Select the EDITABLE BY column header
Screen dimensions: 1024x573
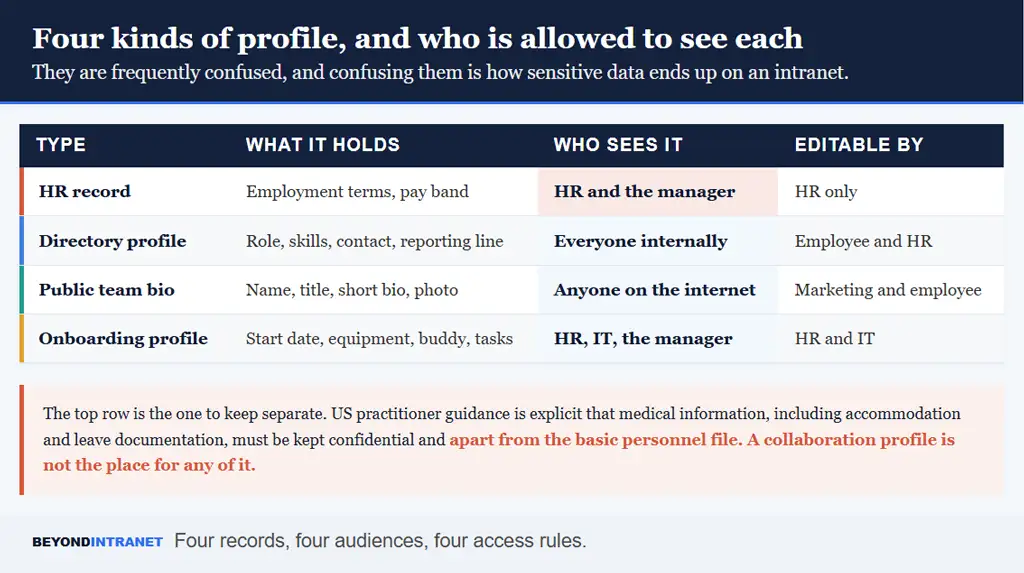click(x=859, y=144)
